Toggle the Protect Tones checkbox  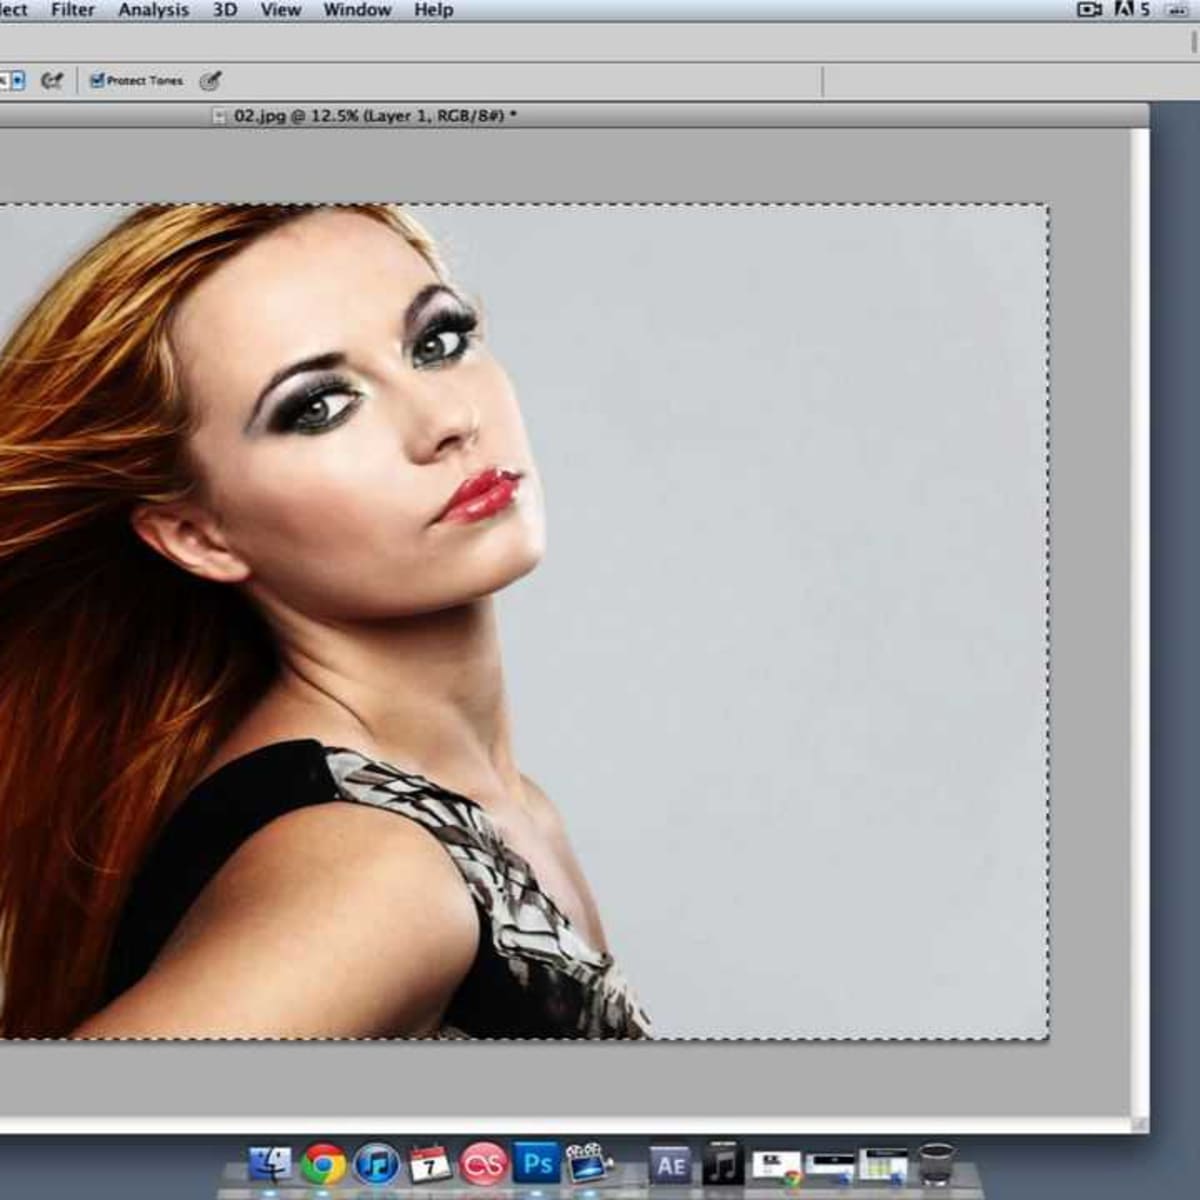(x=97, y=80)
